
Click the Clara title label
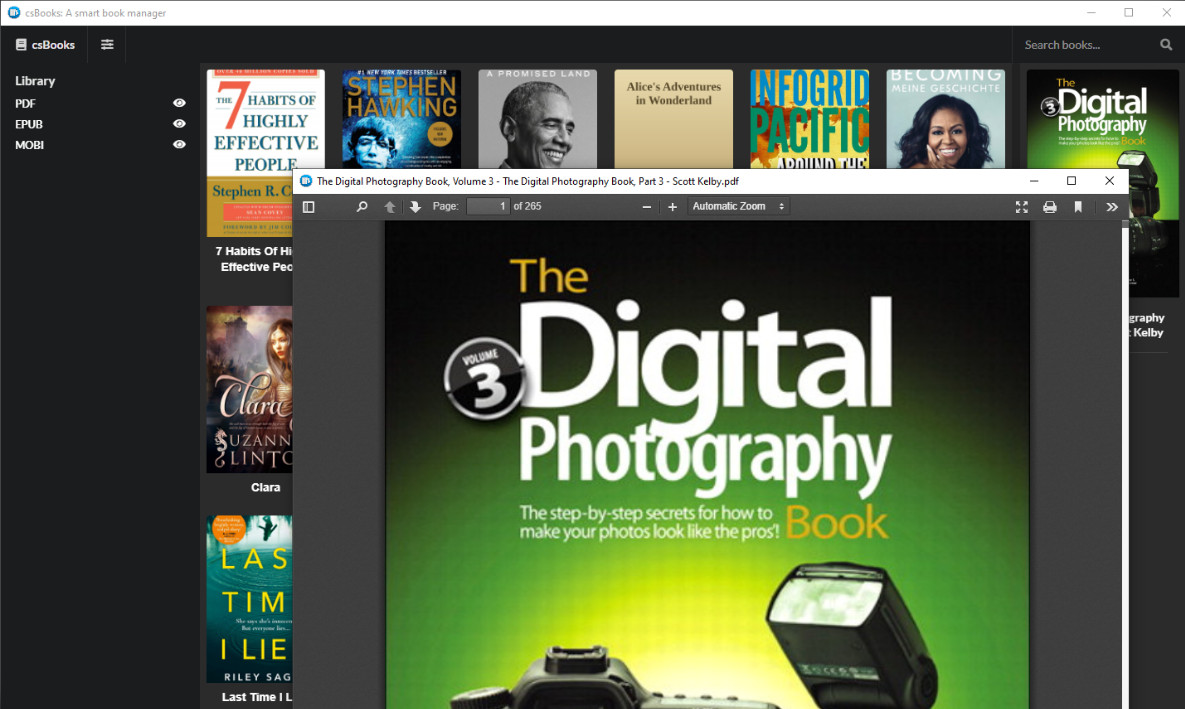click(x=265, y=488)
